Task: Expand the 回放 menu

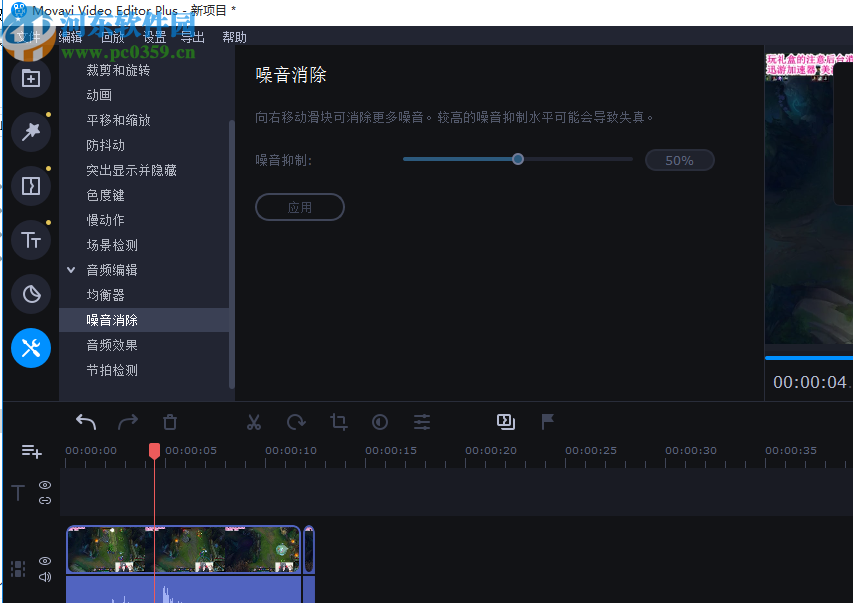Action: coord(113,36)
